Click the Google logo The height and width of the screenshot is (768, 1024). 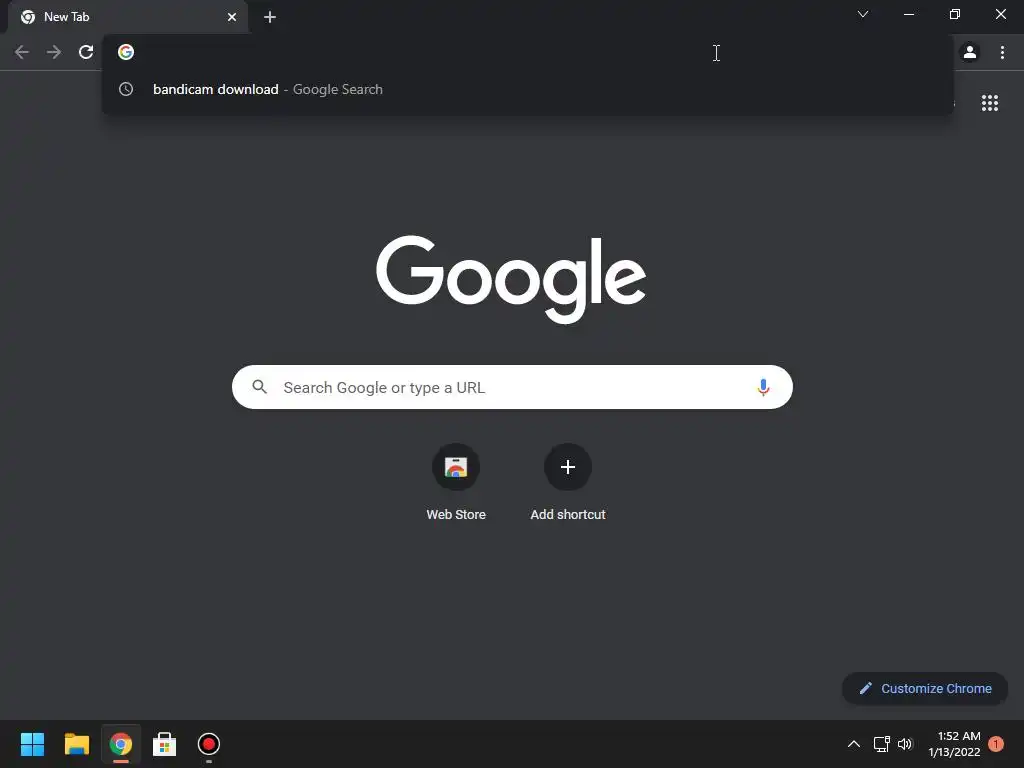511,279
